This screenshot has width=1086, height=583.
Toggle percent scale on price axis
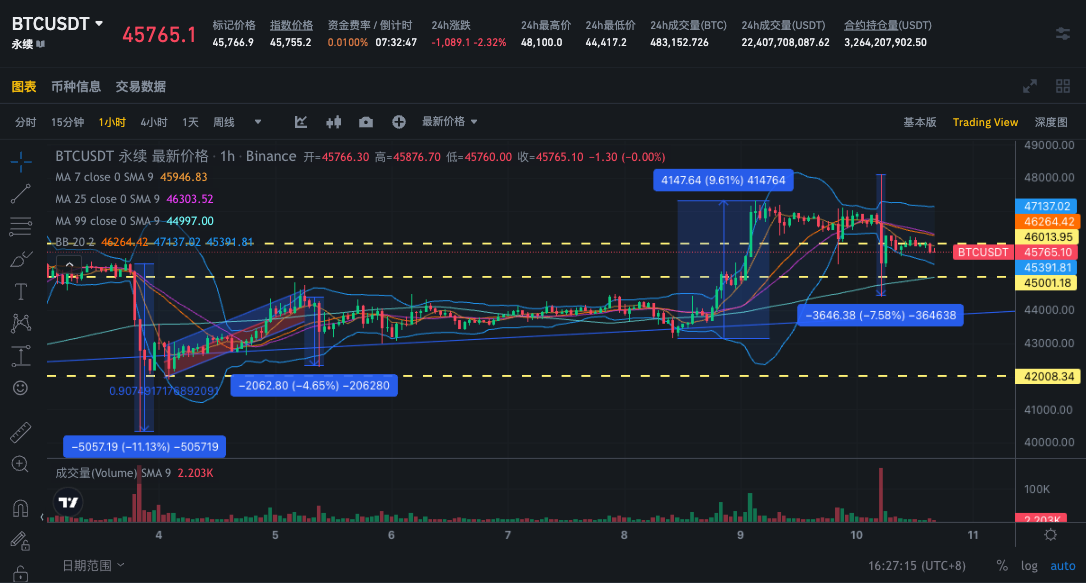pyautogui.click(x=1002, y=566)
